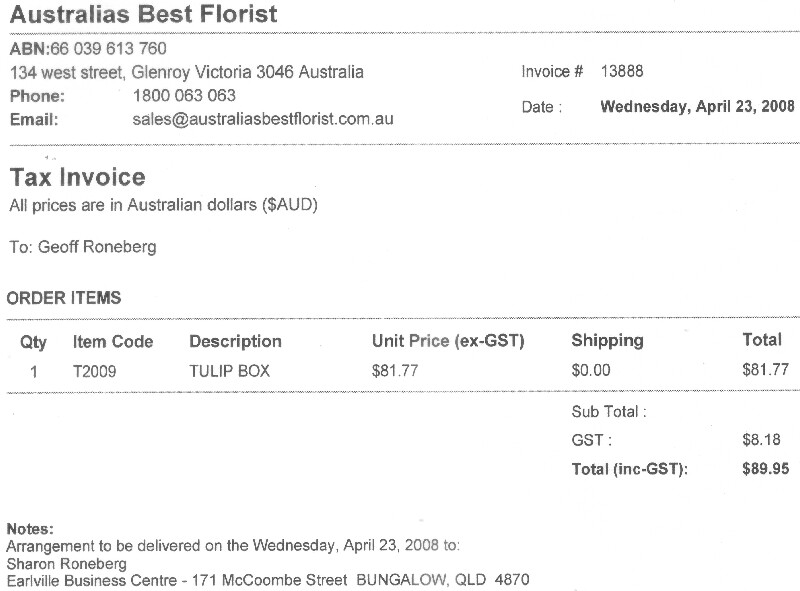Screen dimensions: 800x591
Task: Click item code T2009
Action: [94, 371]
